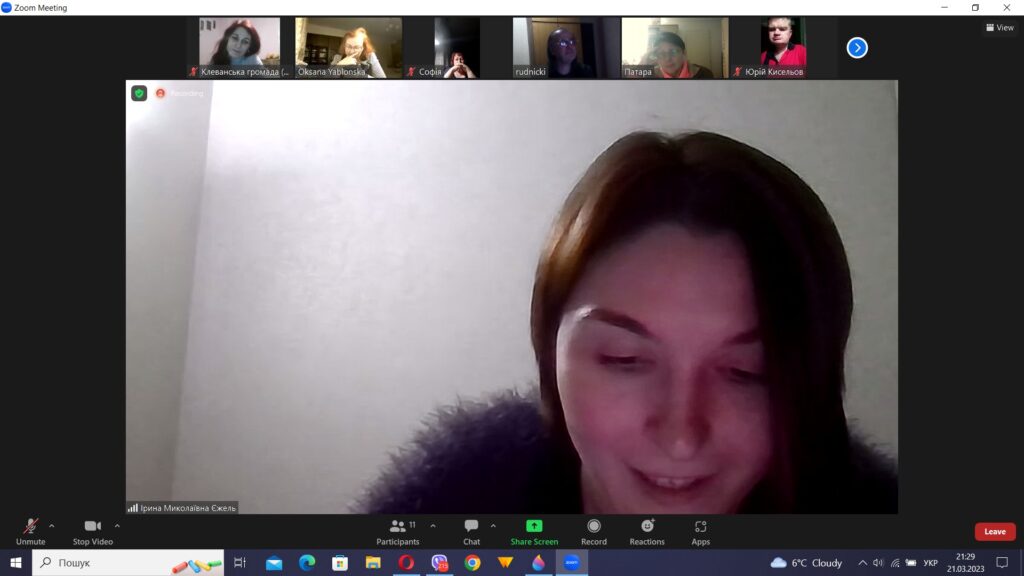Click the green encryption shield icon
Screen dimensions: 1024x576
coord(139,93)
